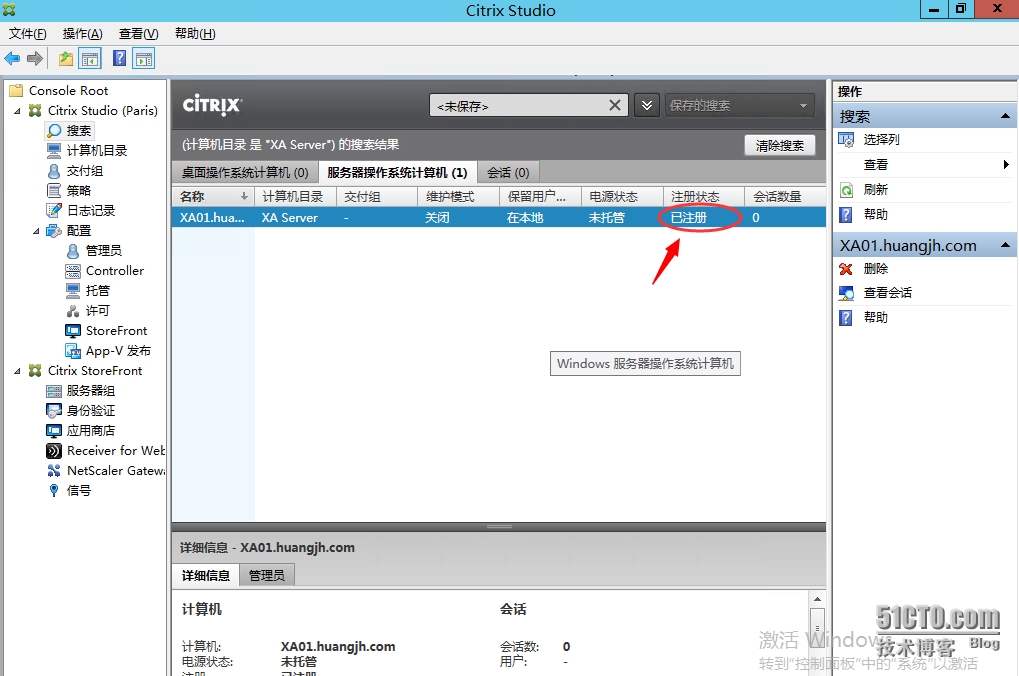
Task: Open the toolbar help question mark icon
Action: click(x=120, y=58)
